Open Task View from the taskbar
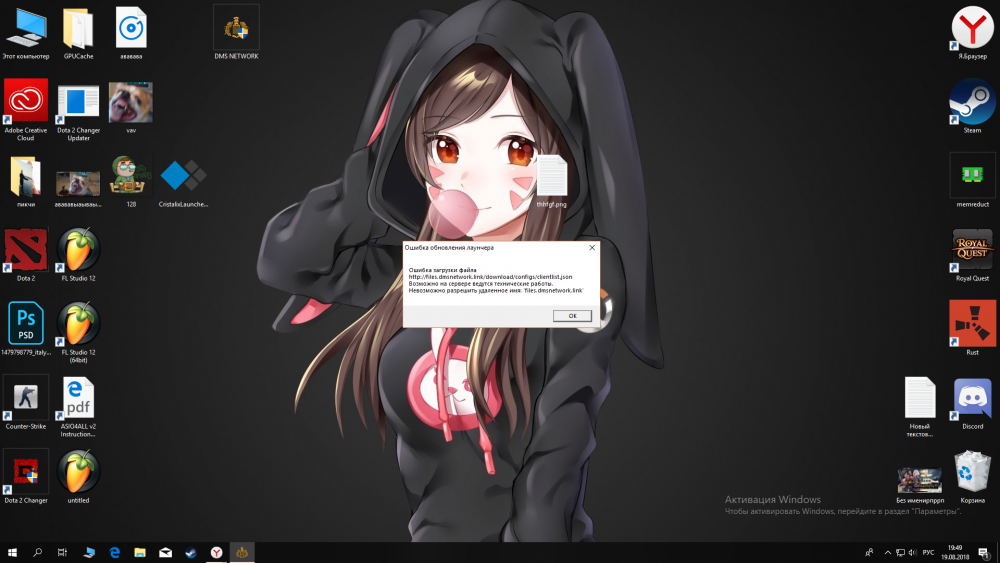1000x563 pixels. coord(62,552)
